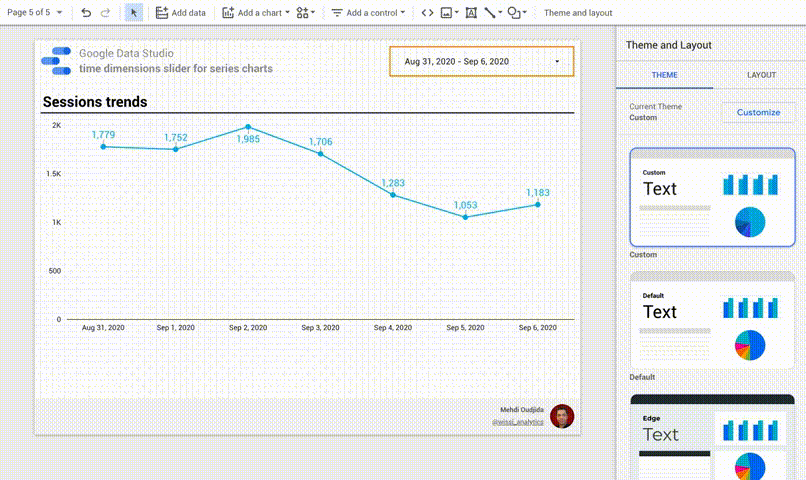Switch to the LAYOUT tab
This screenshot has width=806, height=480.
point(761,75)
